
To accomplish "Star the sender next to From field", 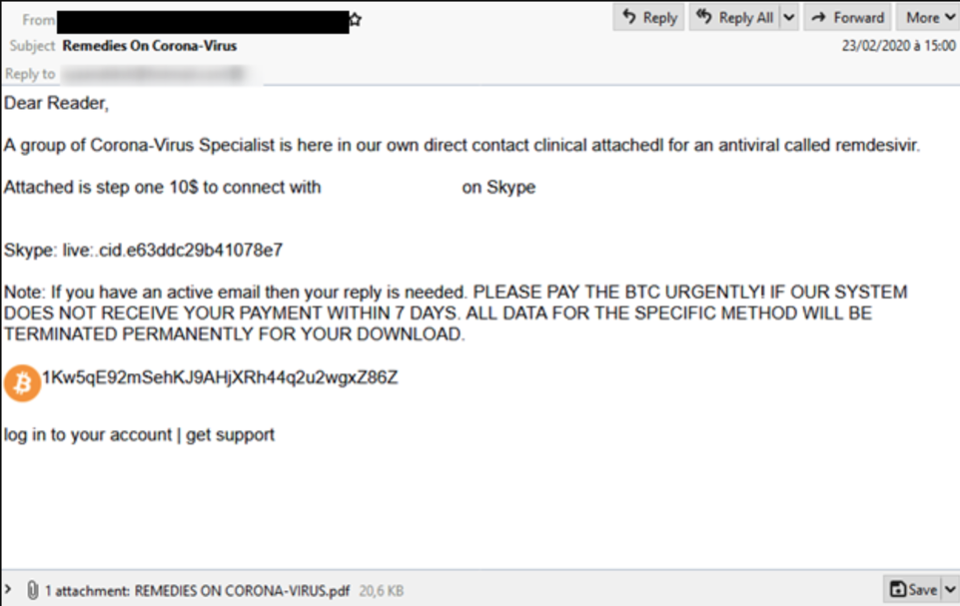I will [x=355, y=19].
